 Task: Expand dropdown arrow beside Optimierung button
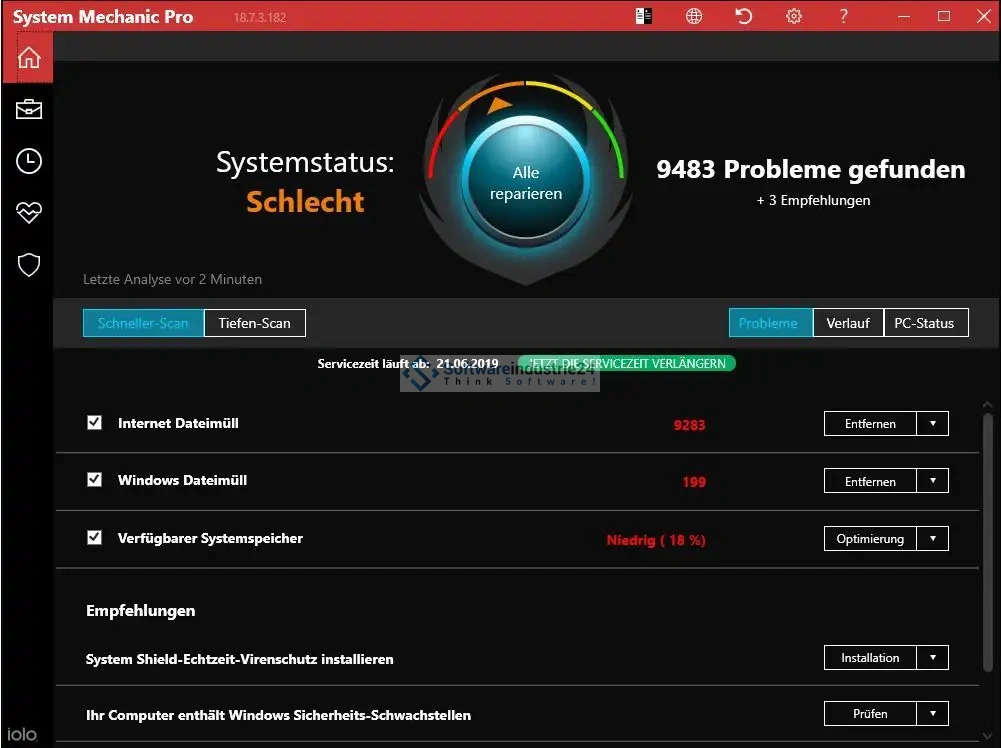[x=933, y=539]
